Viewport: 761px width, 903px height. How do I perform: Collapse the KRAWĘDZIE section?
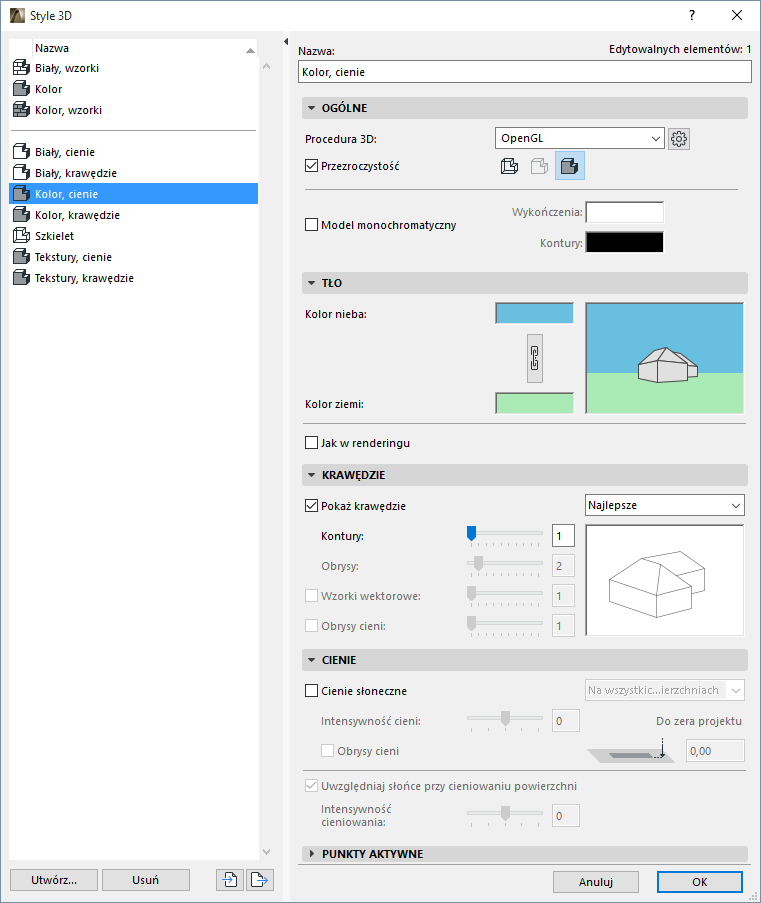point(312,475)
